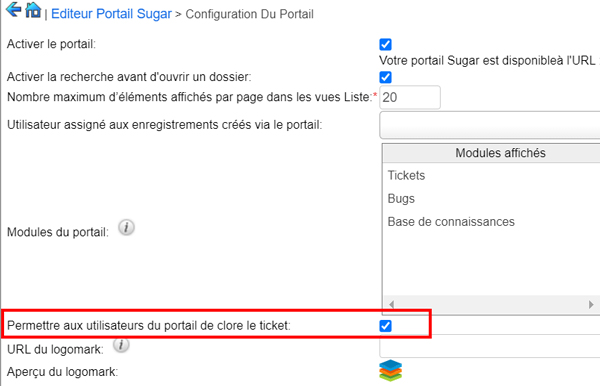Image resolution: width=600 pixels, height=386 pixels.
Task: Open Editeur Portail Sugar breadcrumb link
Action: (111, 14)
